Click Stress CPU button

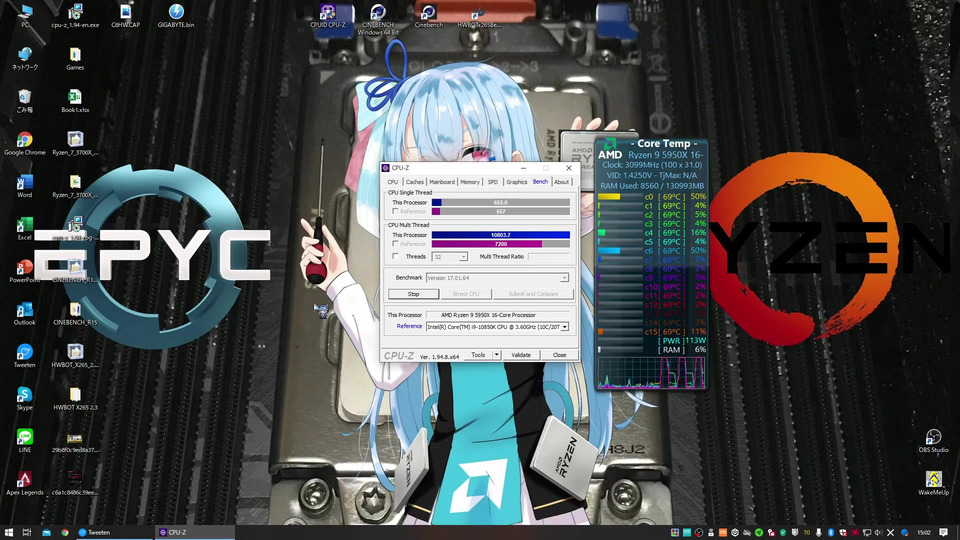465,294
